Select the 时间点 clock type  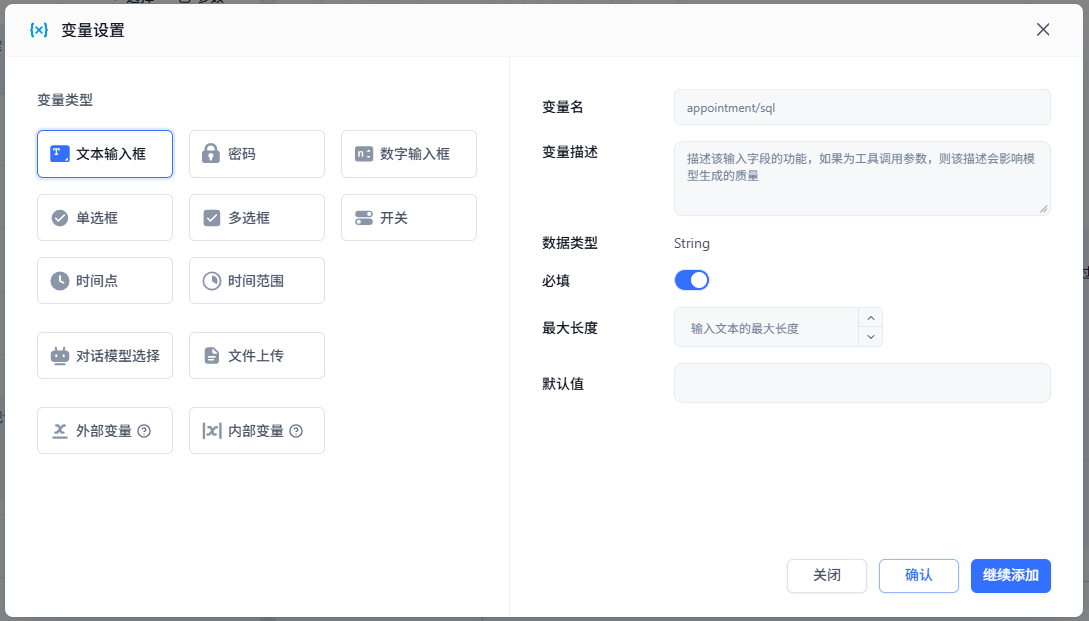point(105,281)
